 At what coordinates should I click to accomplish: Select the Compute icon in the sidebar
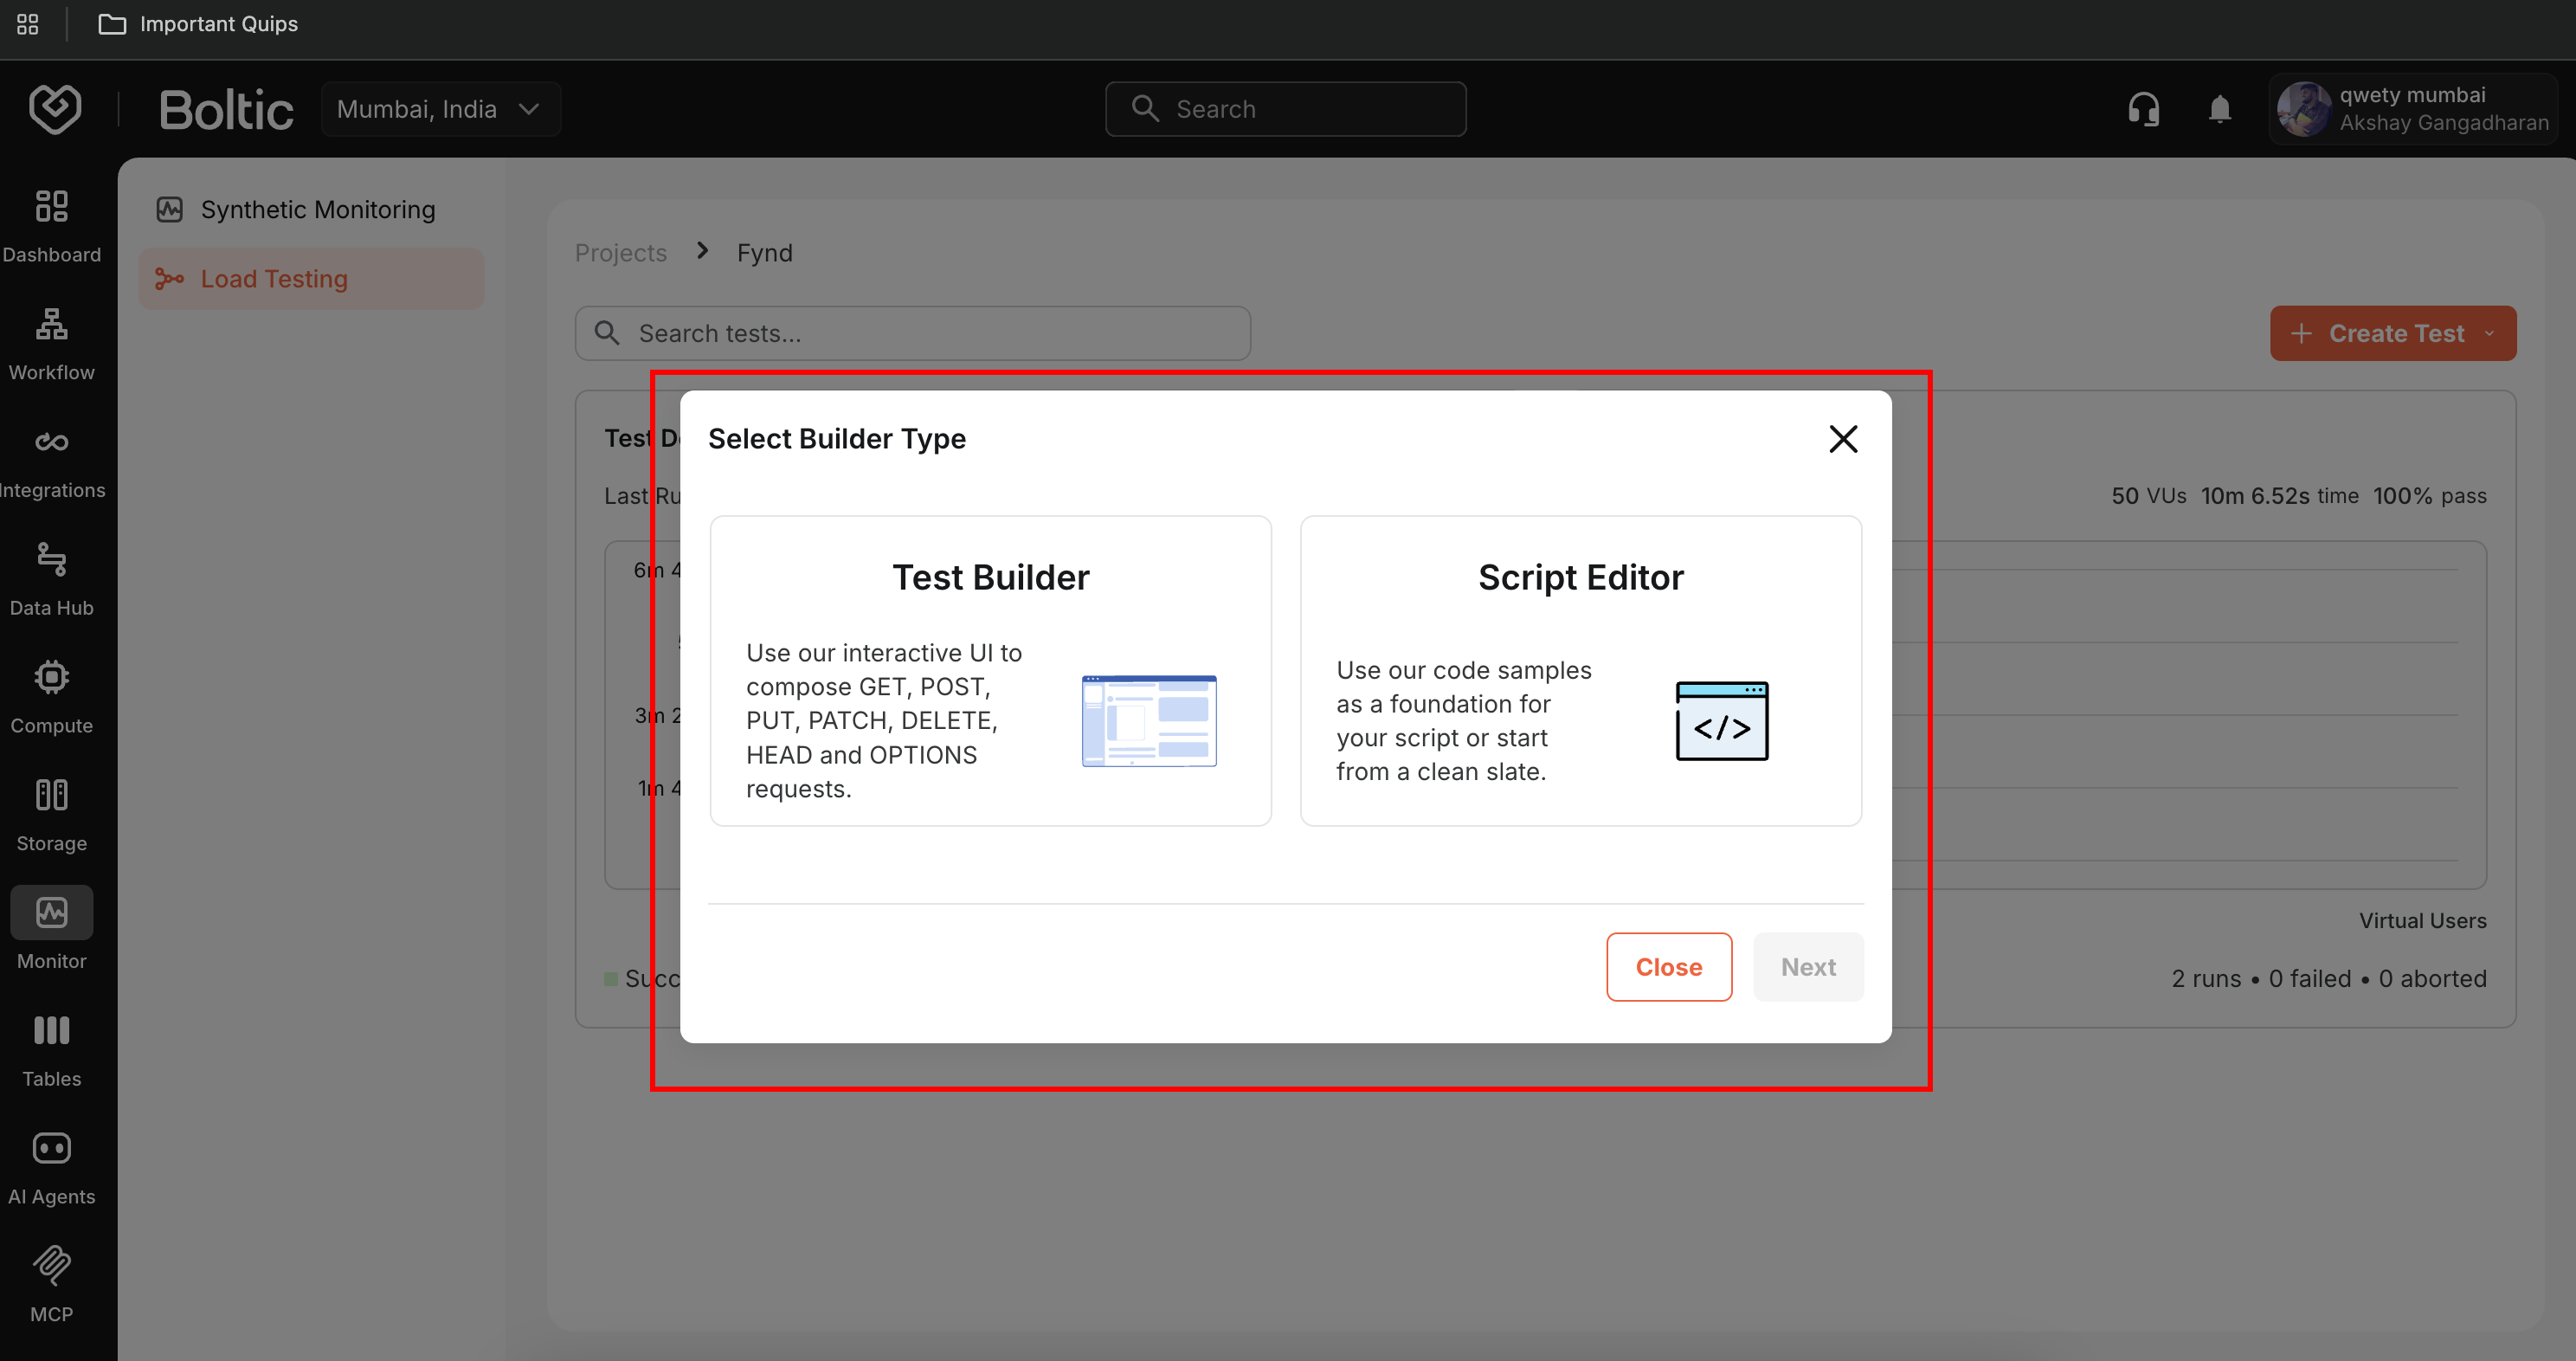coord(51,676)
